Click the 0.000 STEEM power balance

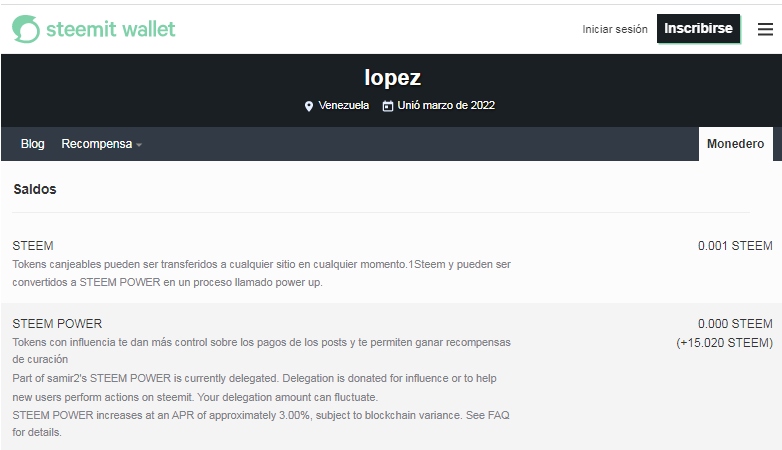coord(735,324)
